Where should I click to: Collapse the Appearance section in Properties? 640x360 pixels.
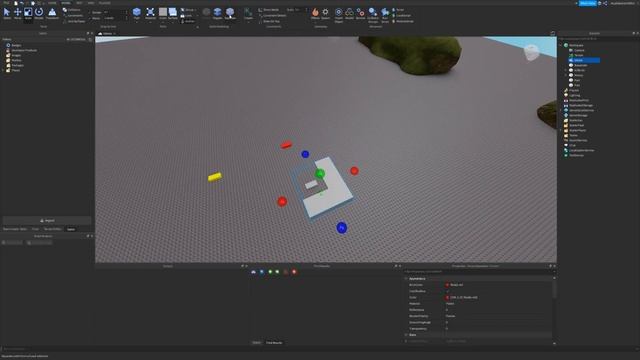coord(406,279)
